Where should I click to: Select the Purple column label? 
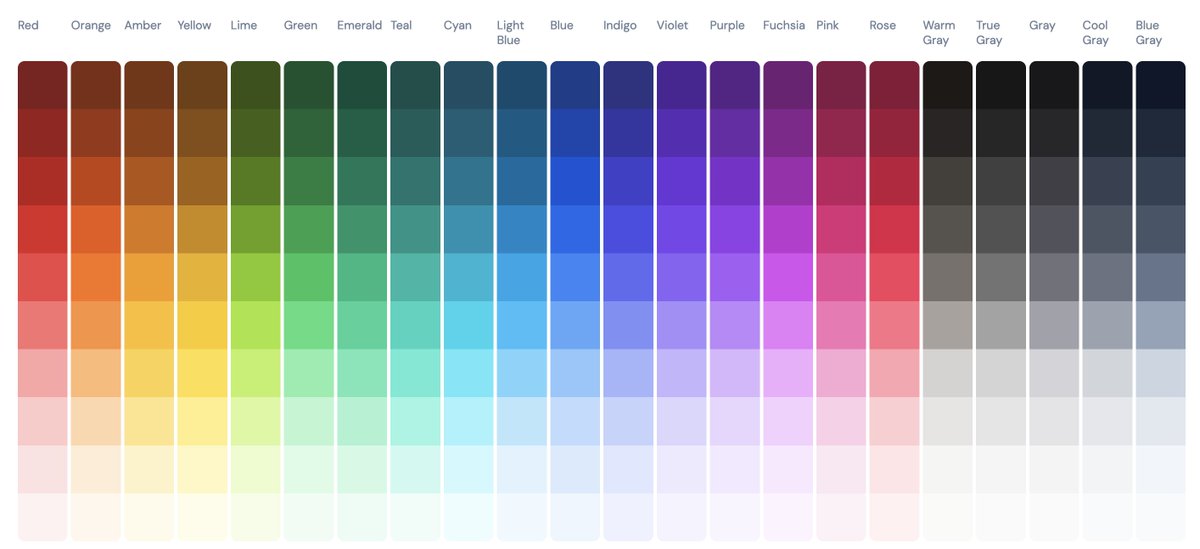coord(727,25)
